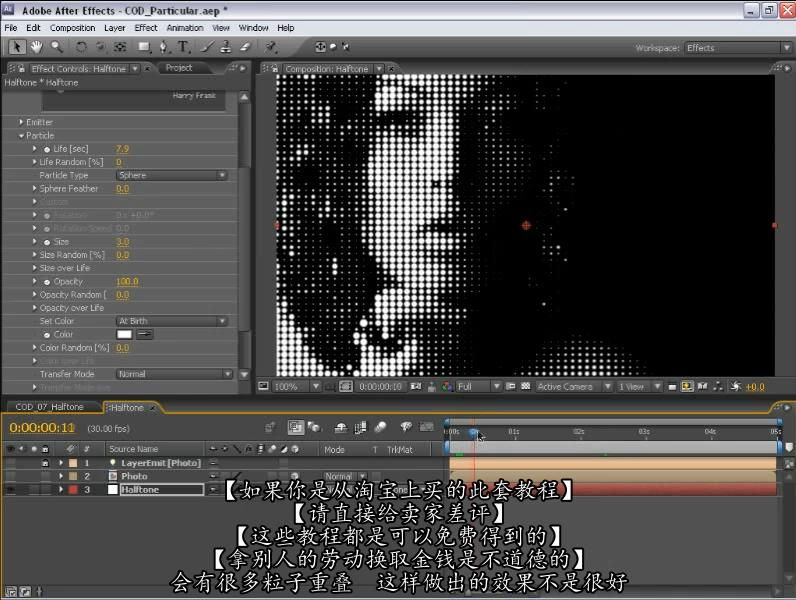Open the 1 View layout dropdown

(639, 387)
